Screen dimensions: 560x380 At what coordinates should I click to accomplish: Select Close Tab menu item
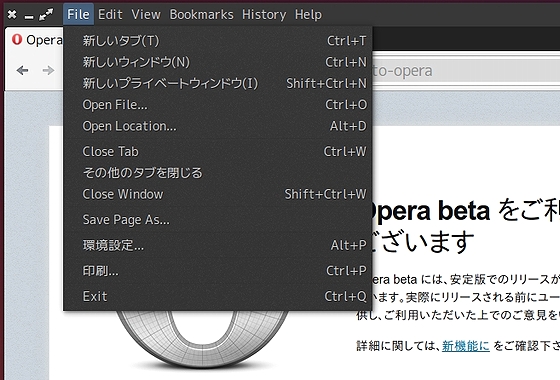coord(218,151)
